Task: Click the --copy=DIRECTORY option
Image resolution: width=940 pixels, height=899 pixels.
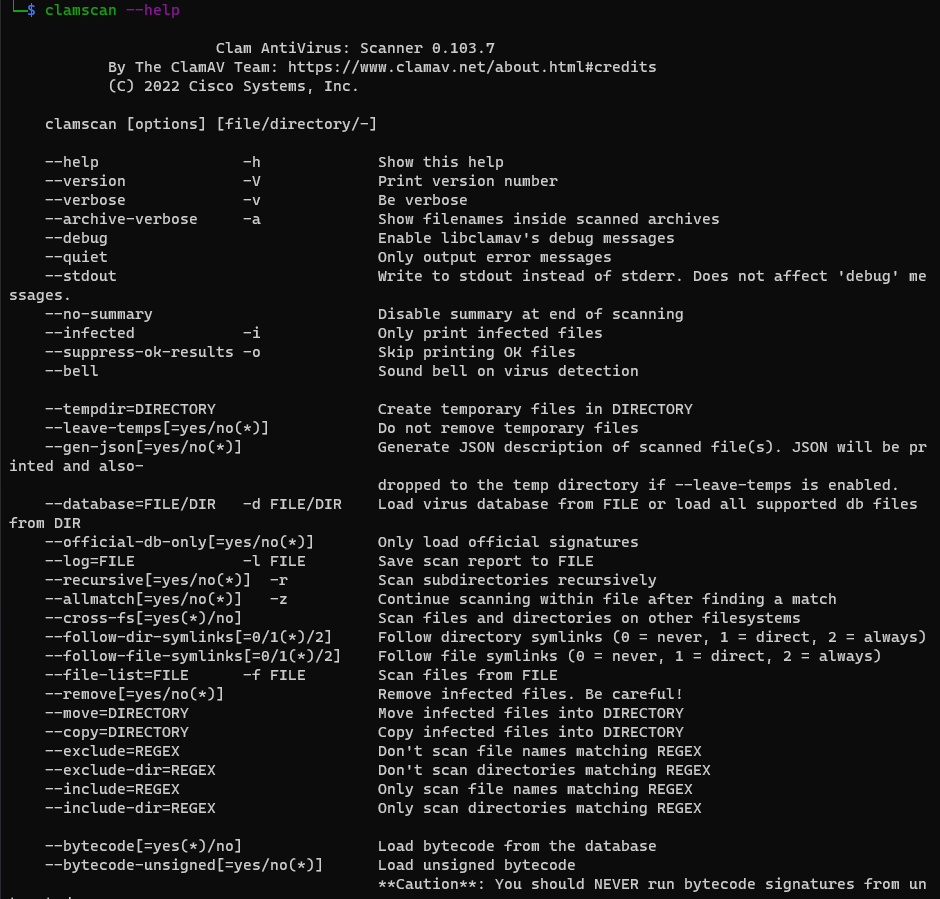Action: coord(117,732)
